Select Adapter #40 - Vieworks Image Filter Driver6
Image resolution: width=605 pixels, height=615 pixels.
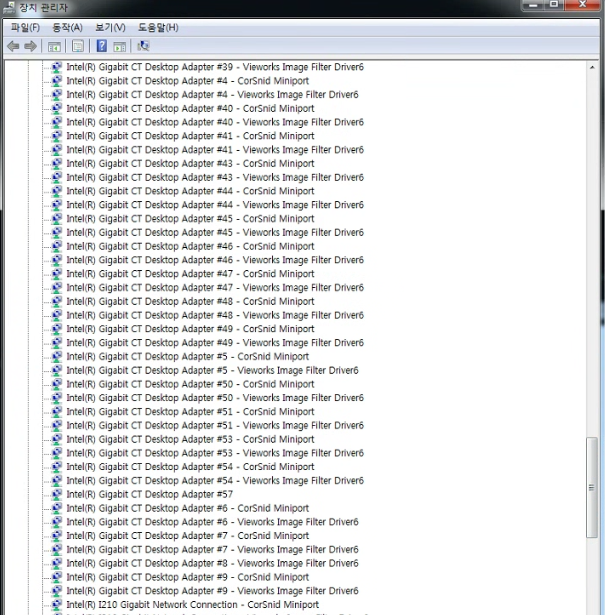coord(215,122)
